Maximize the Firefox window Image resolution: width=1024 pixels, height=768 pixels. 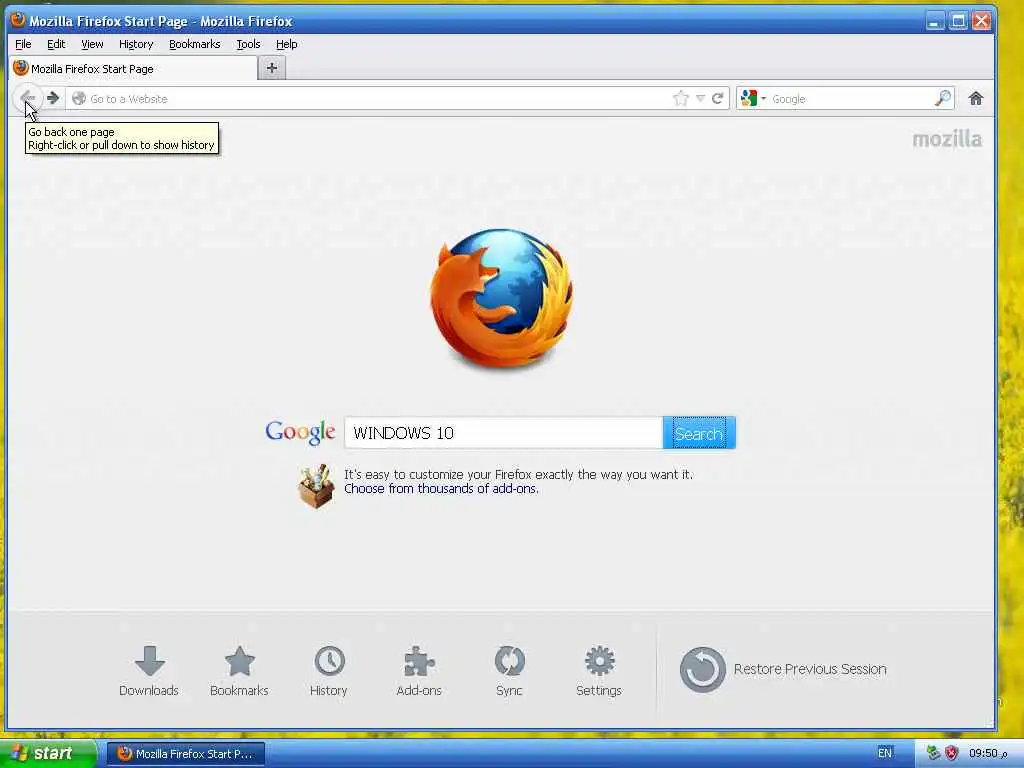958,21
